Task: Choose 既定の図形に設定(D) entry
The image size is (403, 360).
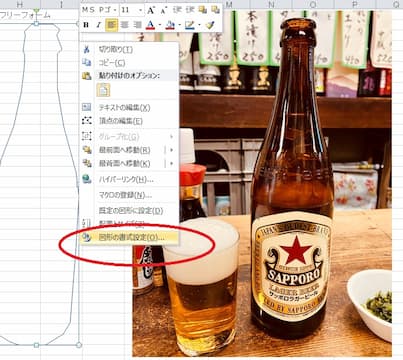Action: point(131,211)
